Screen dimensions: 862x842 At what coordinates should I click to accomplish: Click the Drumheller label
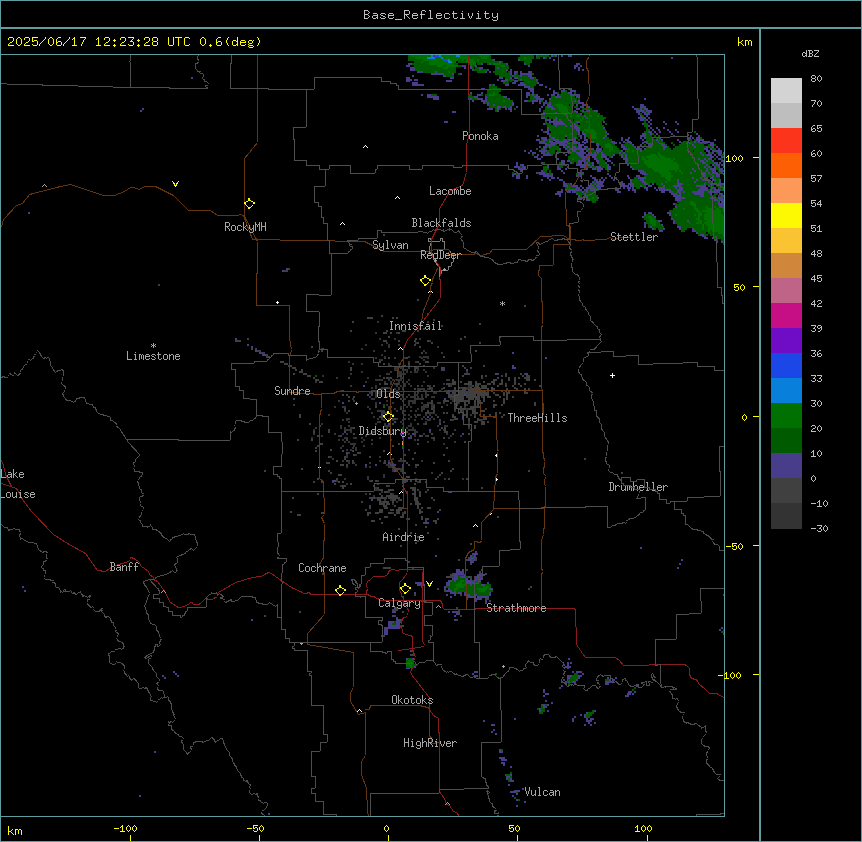[x=638, y=487]
